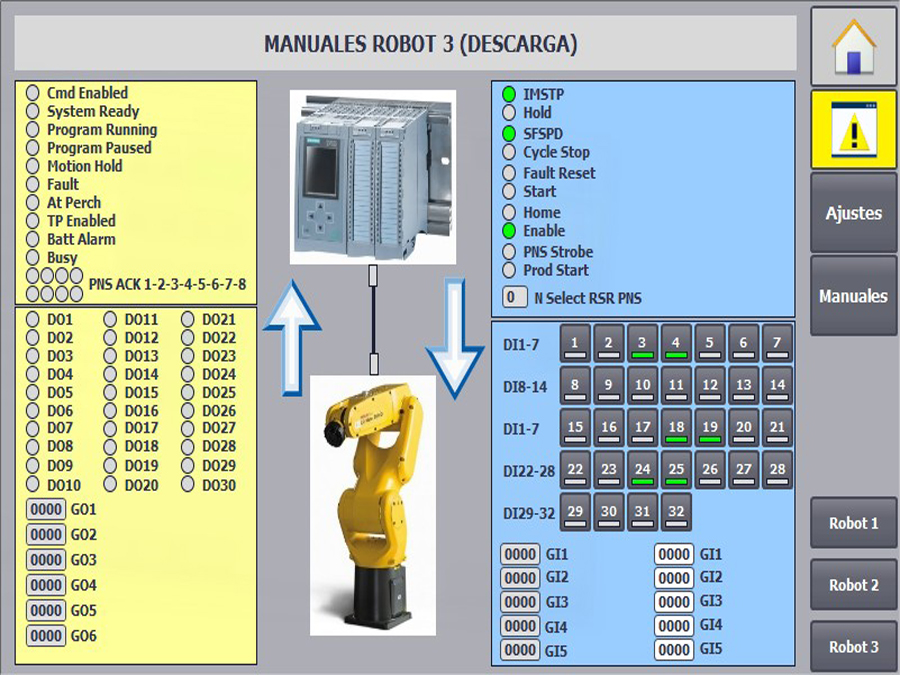Image resolution: width=900 pixels, height=675 pixels.
Task: Switch to the Manuales page
Action: click(x=853, y=296)
